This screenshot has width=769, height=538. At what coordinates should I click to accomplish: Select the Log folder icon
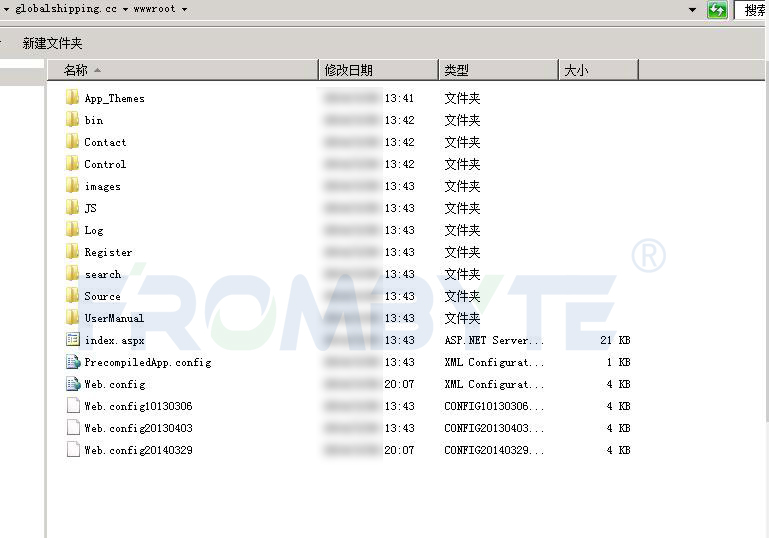click(73, 230)
